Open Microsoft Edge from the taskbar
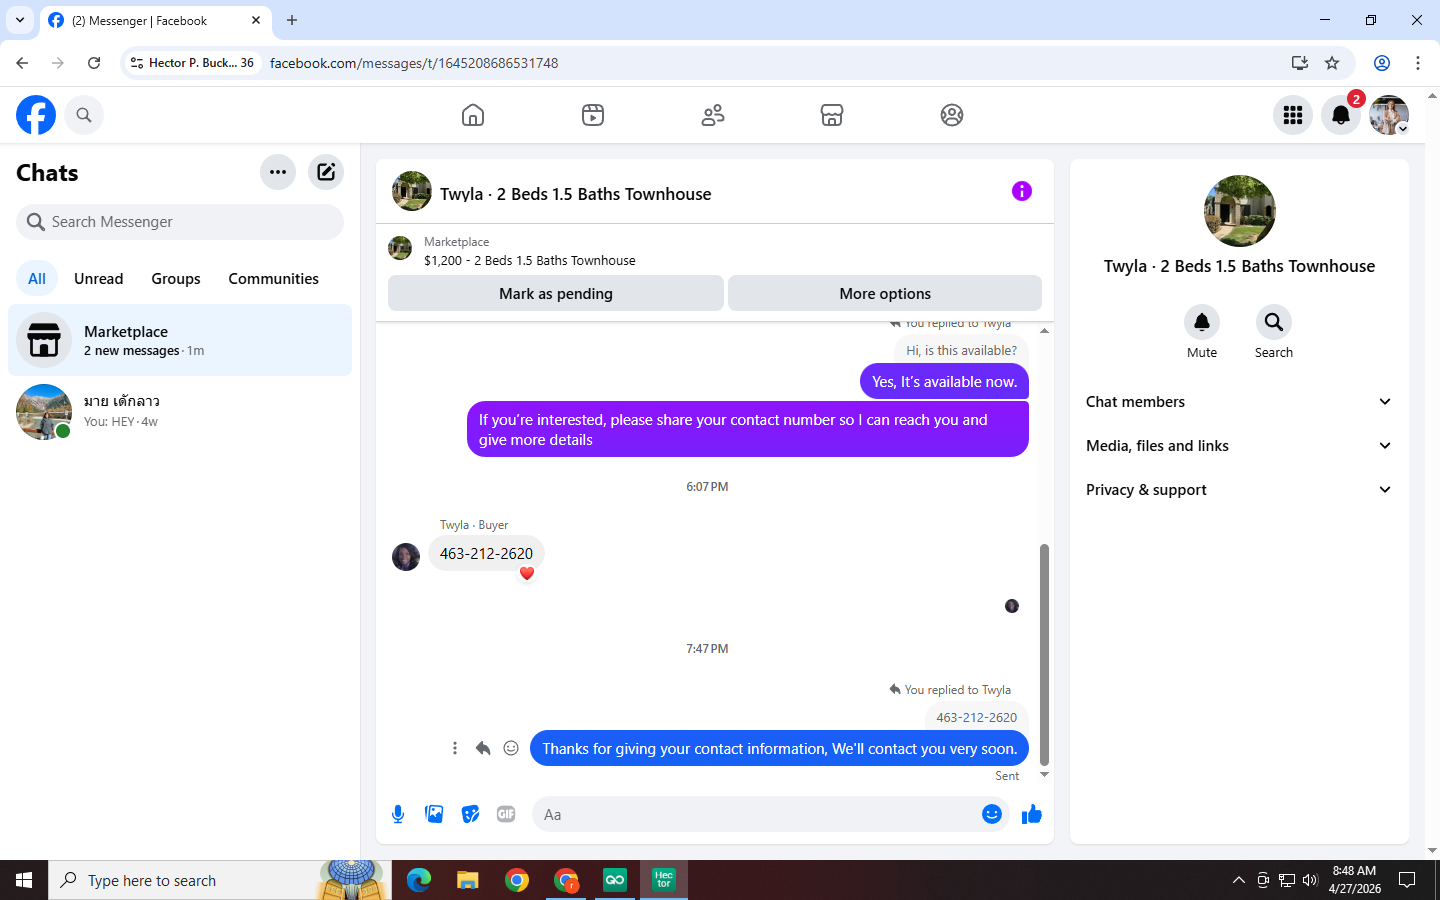The width and height of the screenshot is (1440, 900). [419, 880]
